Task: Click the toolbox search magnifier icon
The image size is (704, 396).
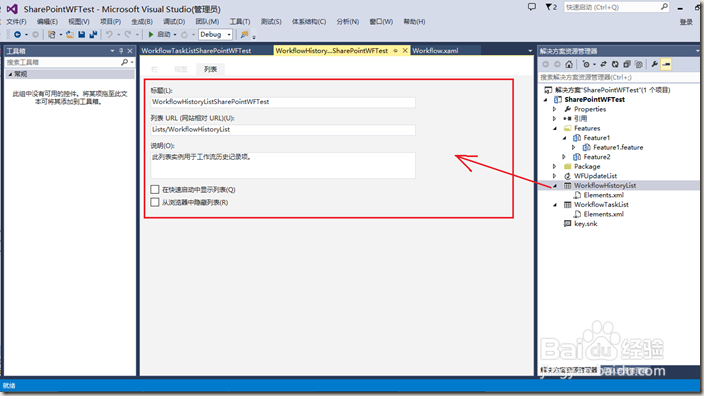Action: pos(124,62)
